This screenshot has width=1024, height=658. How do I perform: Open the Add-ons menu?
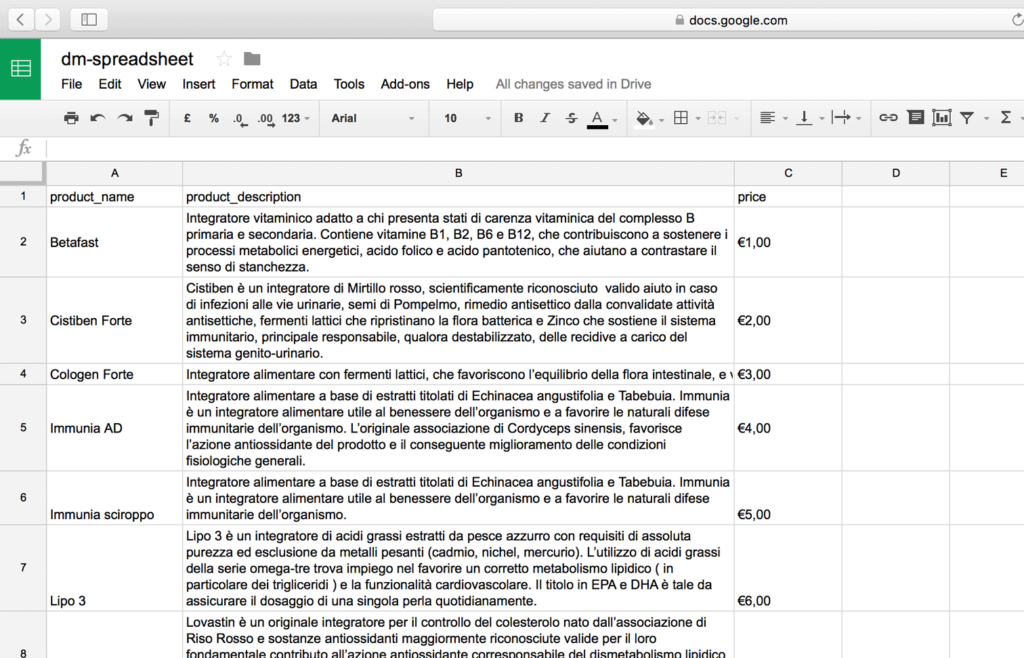(405, 84)
